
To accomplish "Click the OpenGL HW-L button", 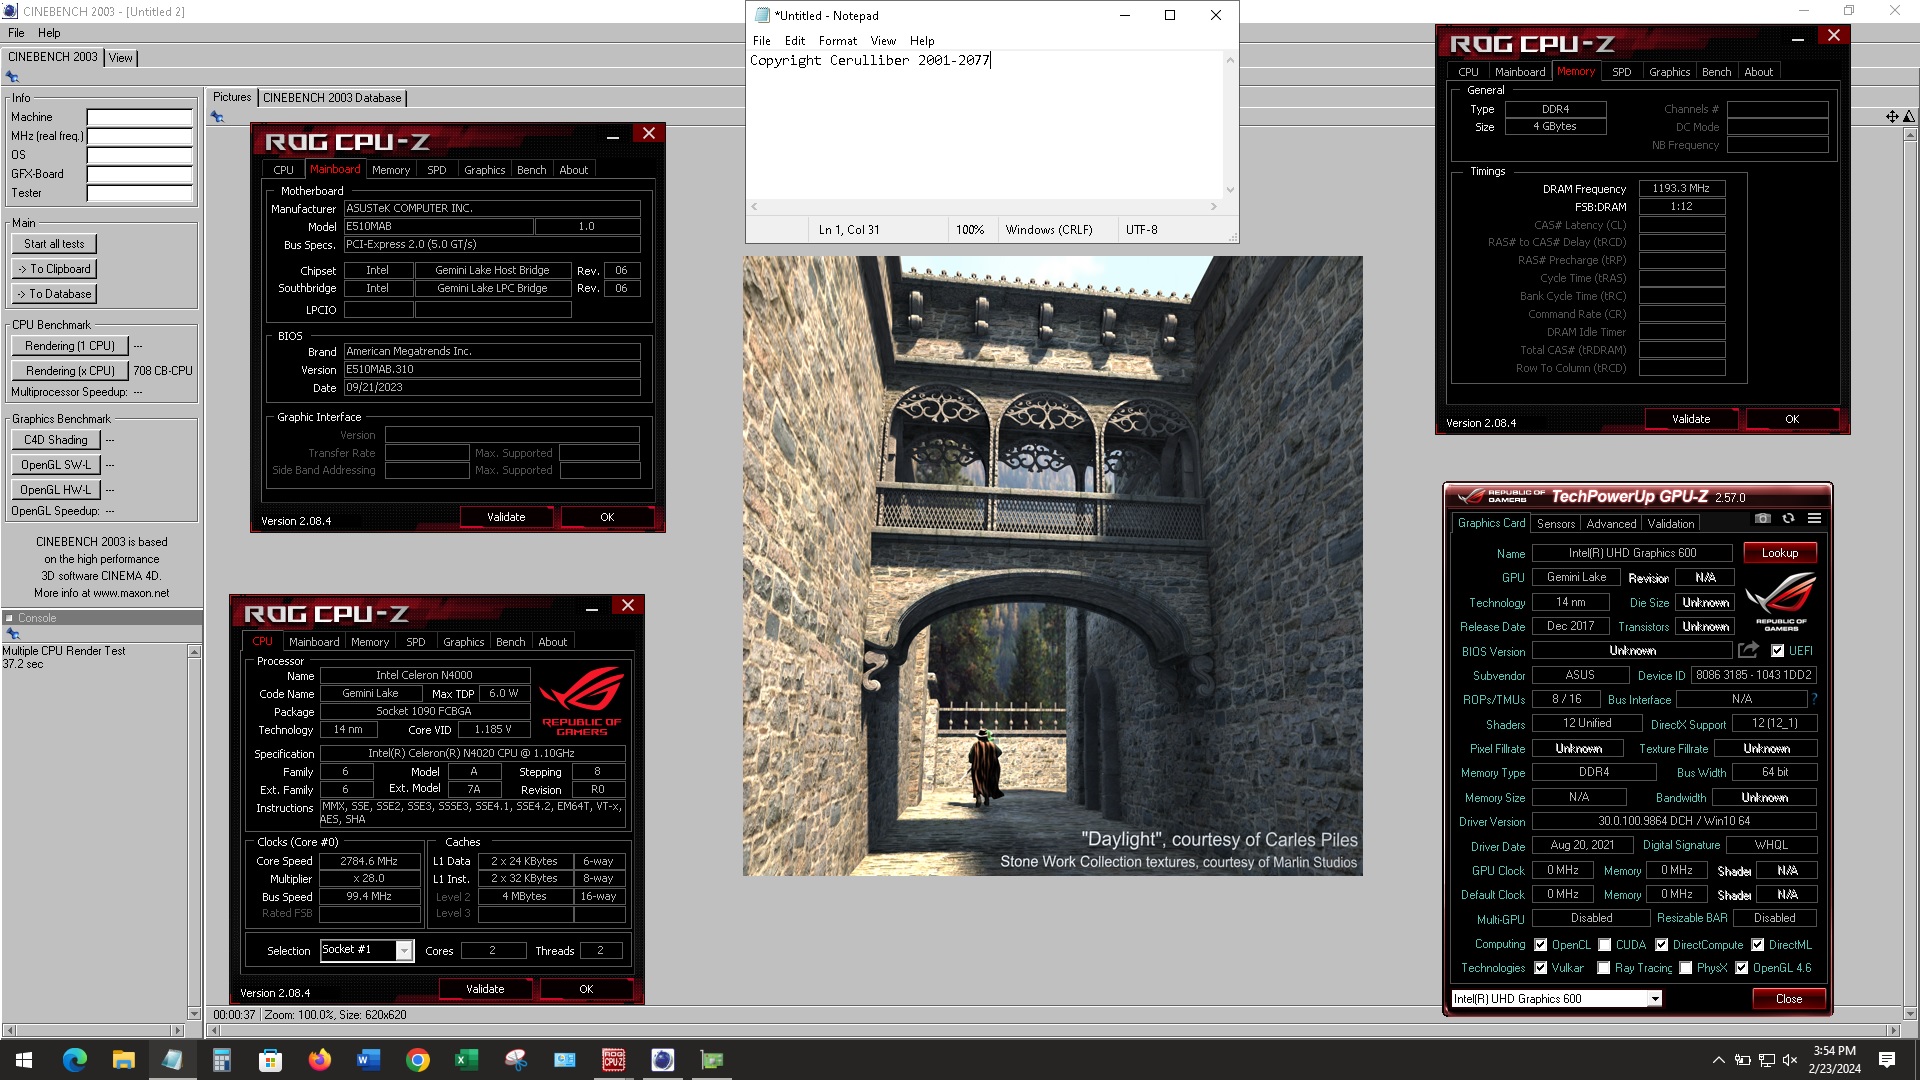I will (56, 490).
